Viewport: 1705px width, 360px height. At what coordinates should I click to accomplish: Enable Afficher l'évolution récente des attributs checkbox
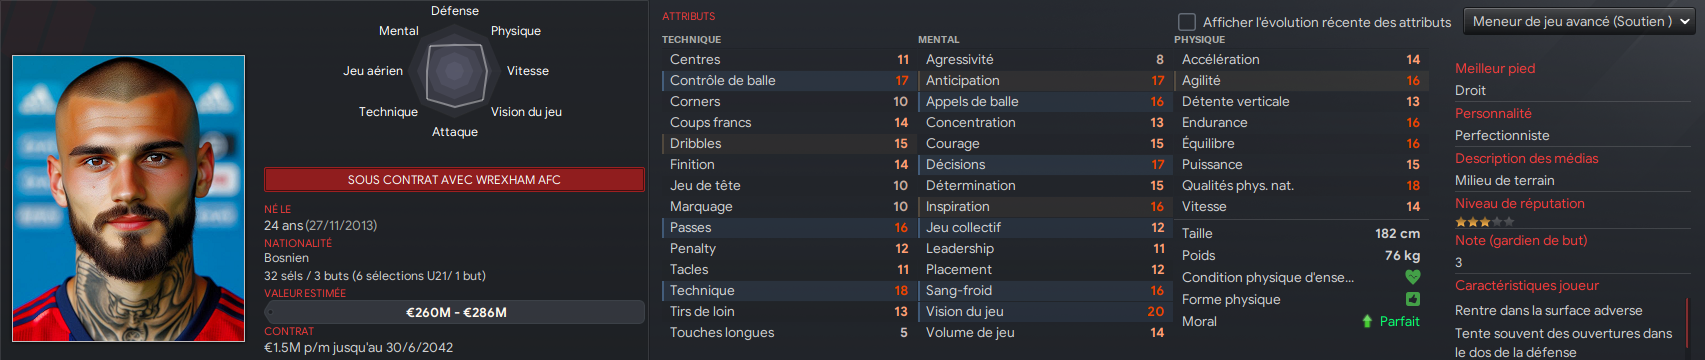[1187, 22]
